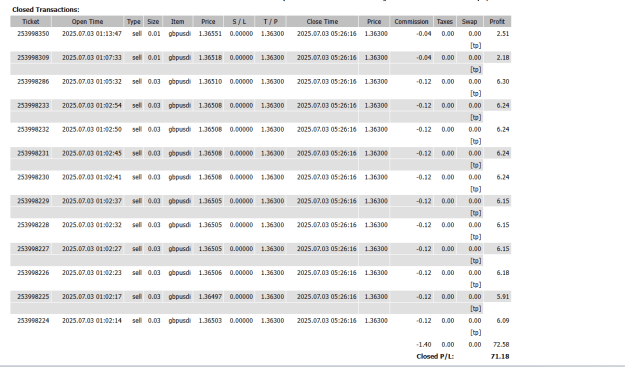Screen dimensions: 625x367
Task: Select ticket number 253998226
Action: [33, 273]
